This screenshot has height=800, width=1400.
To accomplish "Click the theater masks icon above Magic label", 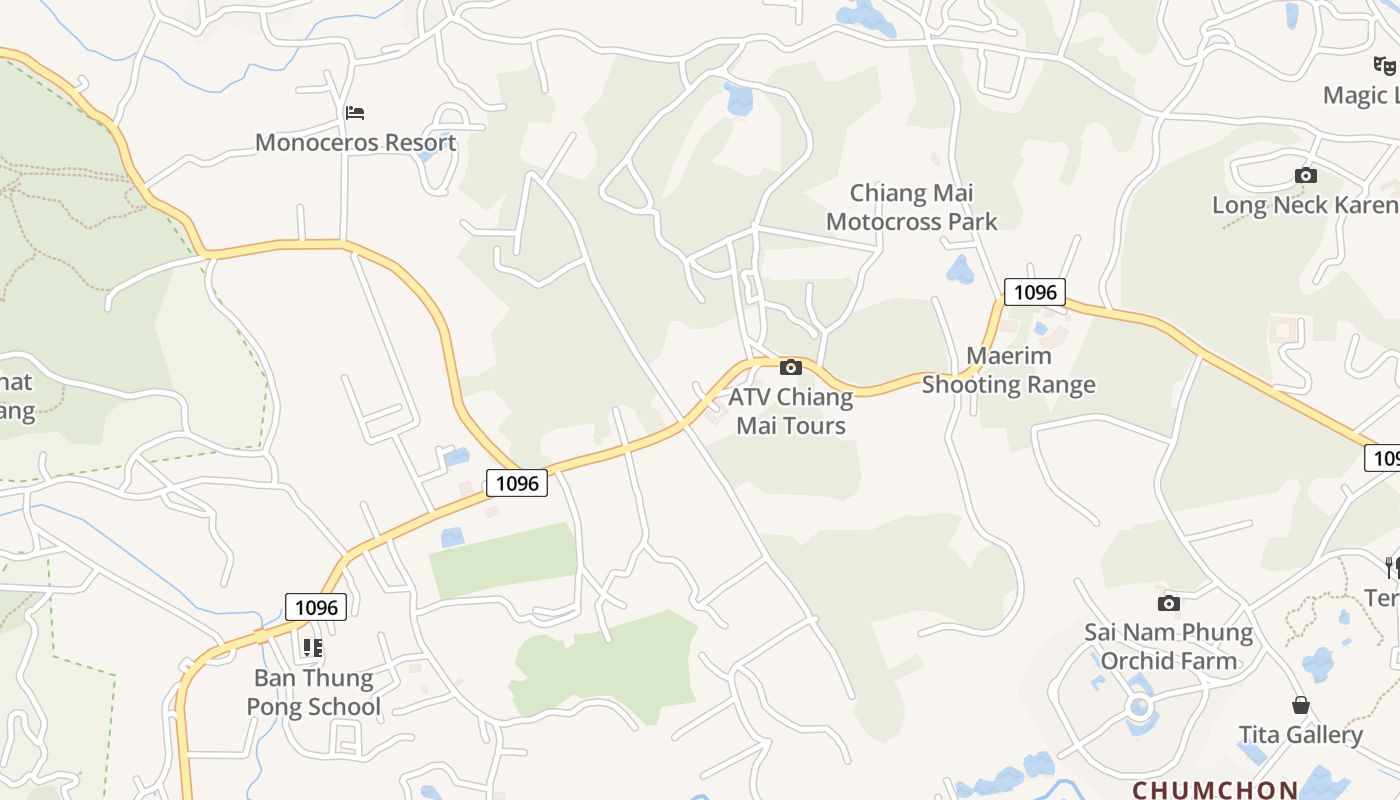I will point(1384,66).
